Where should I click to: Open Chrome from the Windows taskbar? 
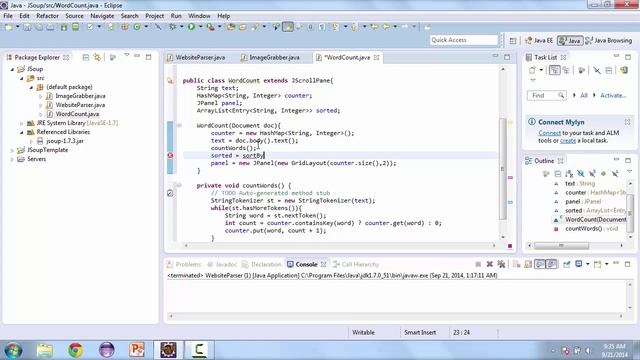point(76,350)
